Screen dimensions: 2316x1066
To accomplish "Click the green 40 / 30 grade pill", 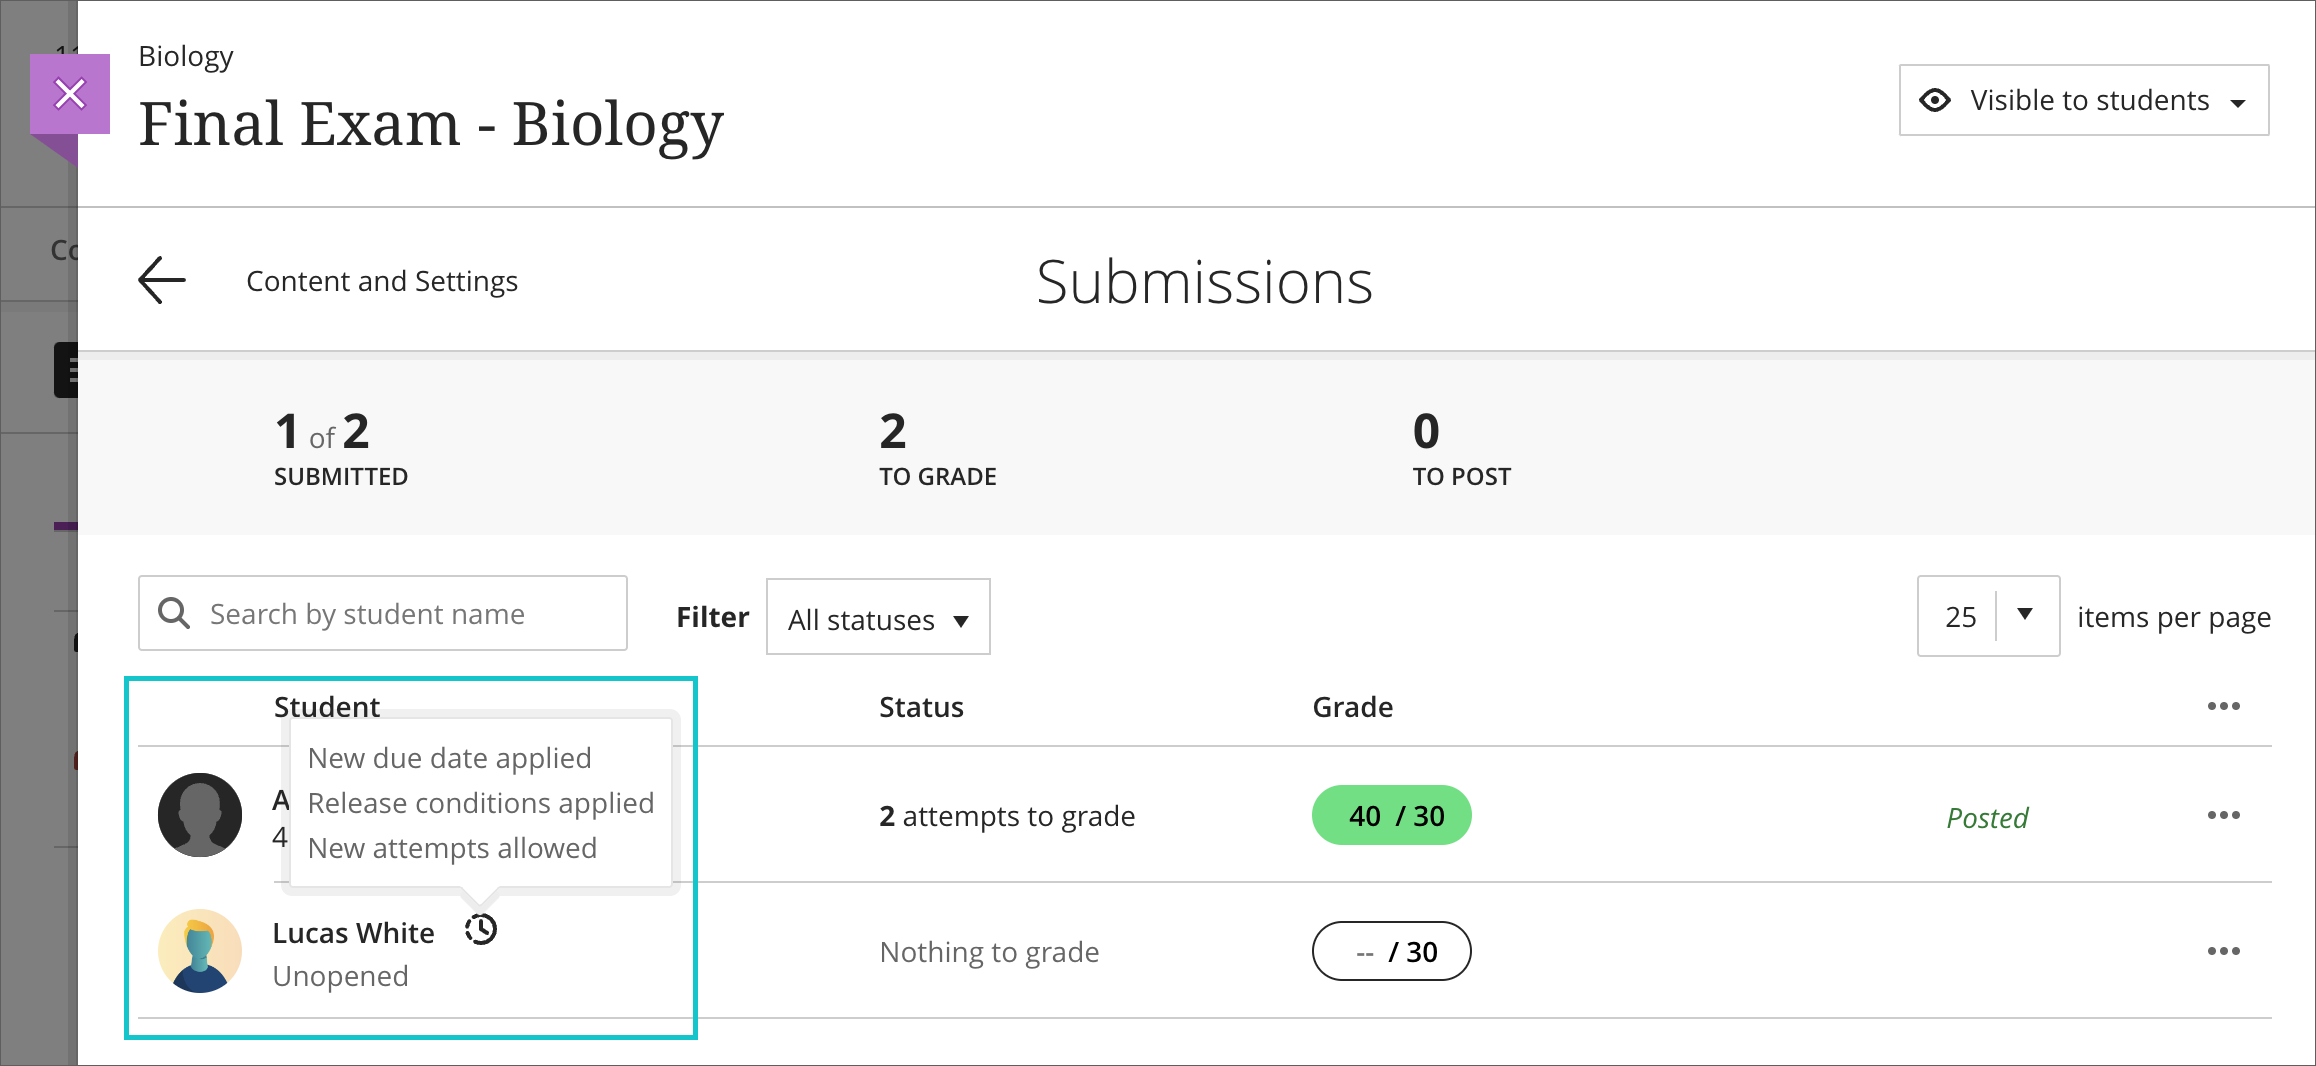I will 1391,815.
